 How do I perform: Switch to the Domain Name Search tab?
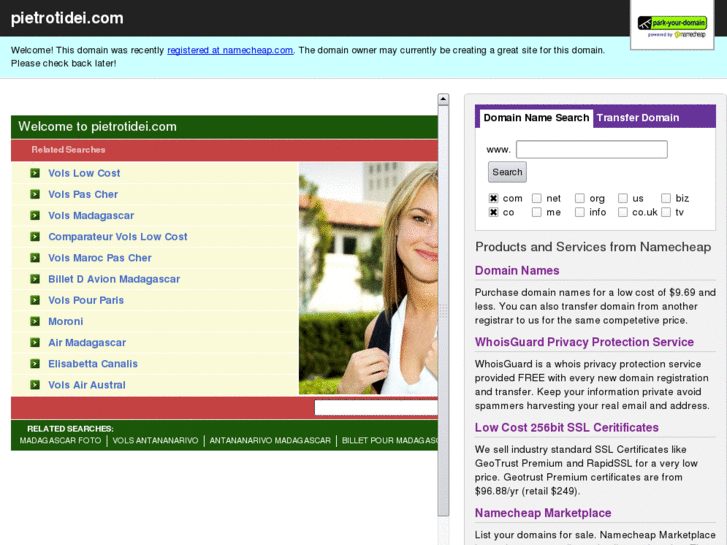tap(536, 118)
